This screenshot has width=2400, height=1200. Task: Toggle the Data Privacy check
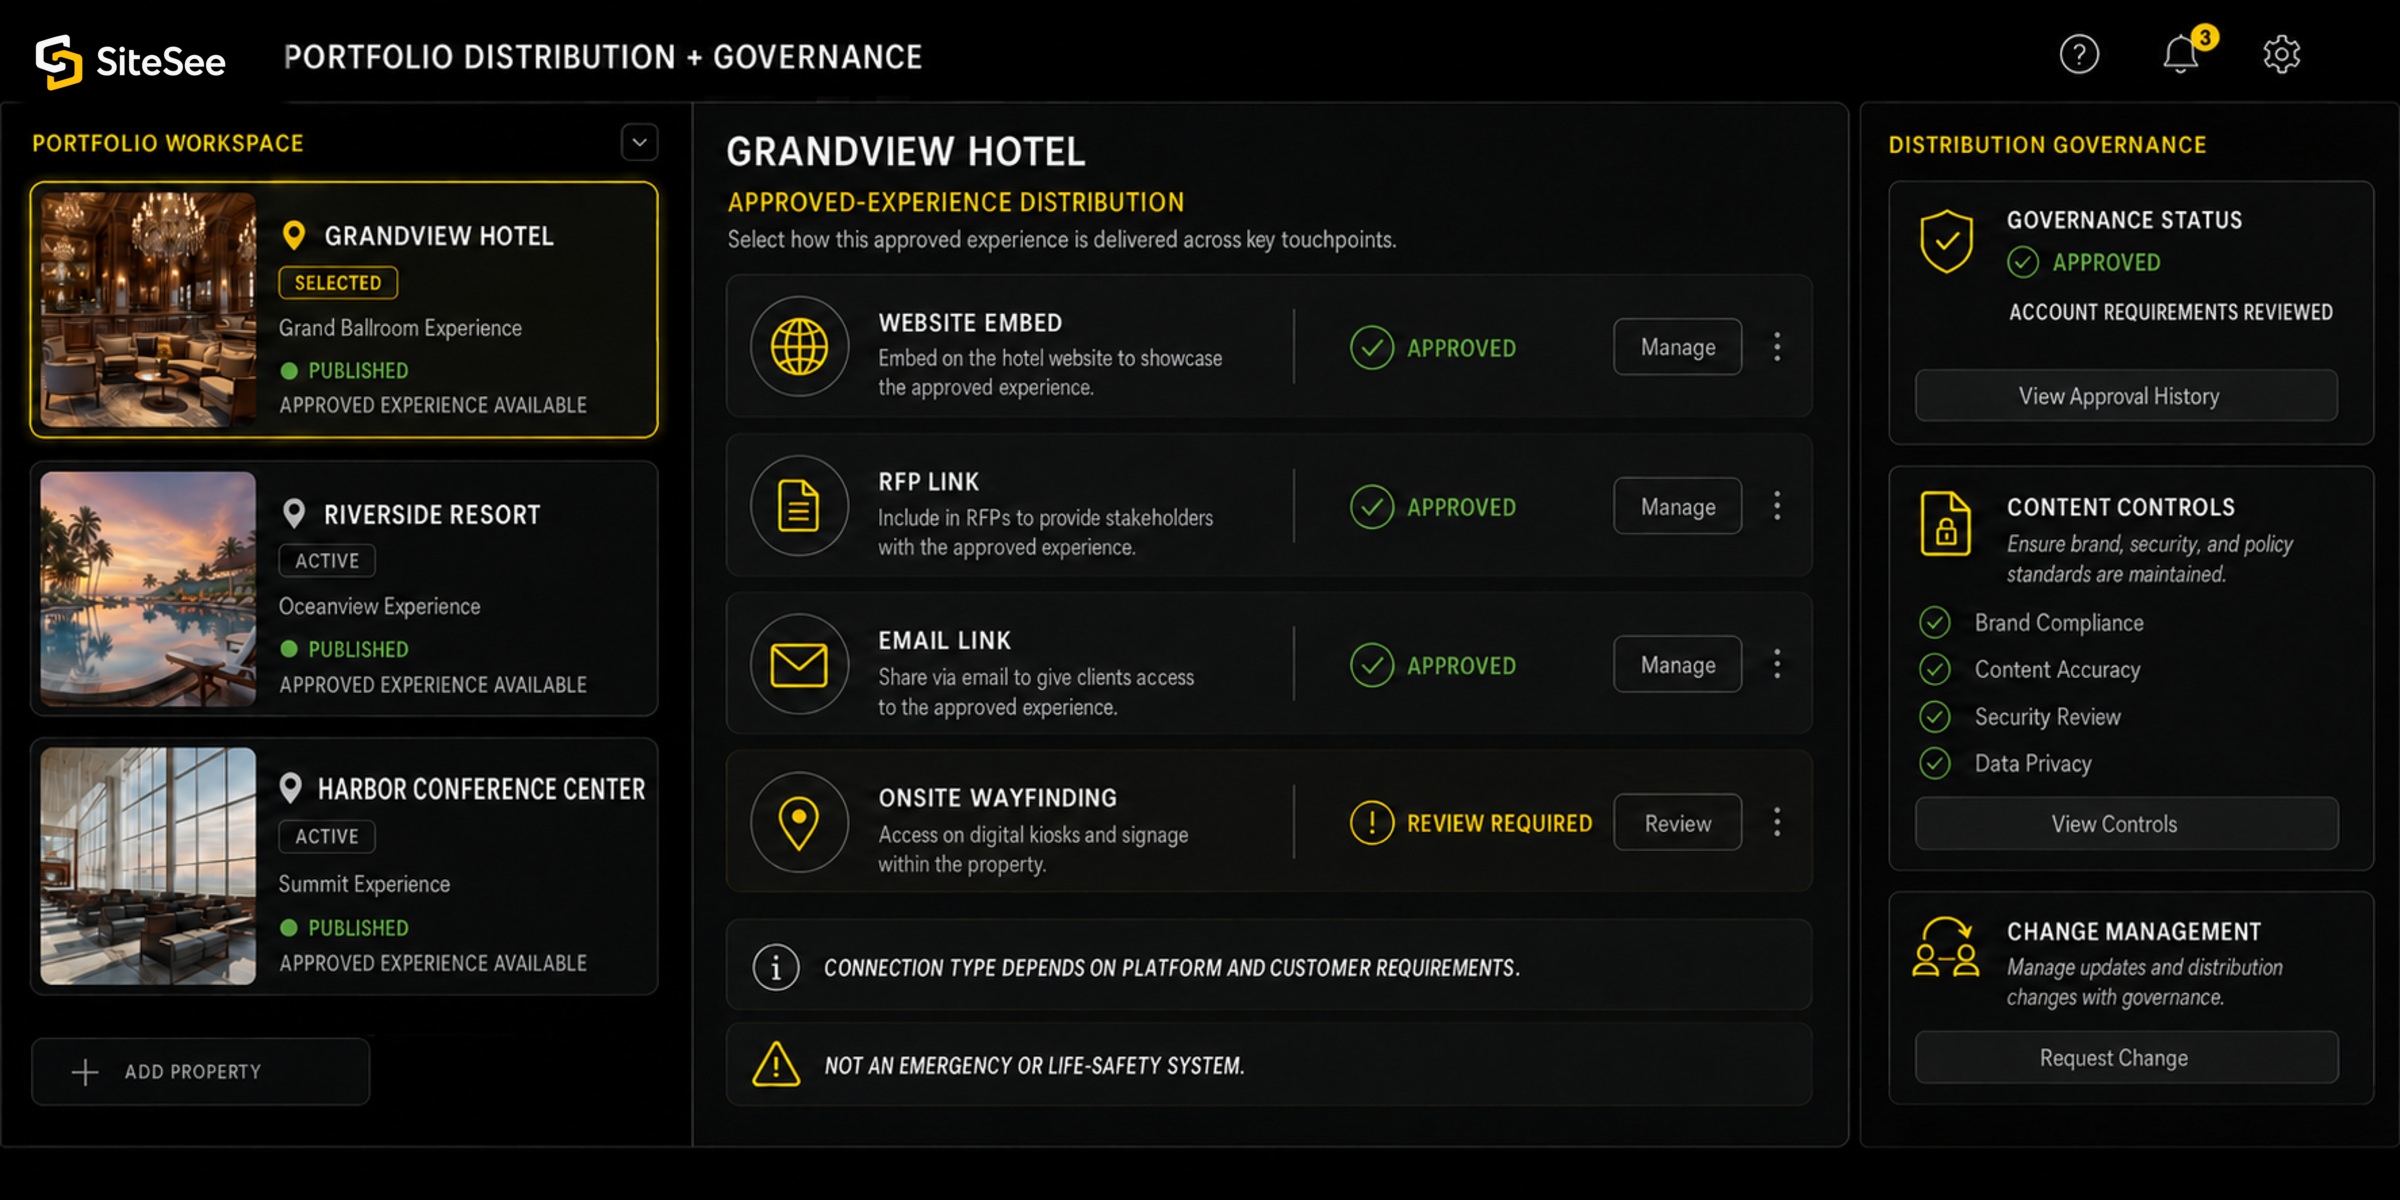pyautogui.click(x=1935, y=763)
